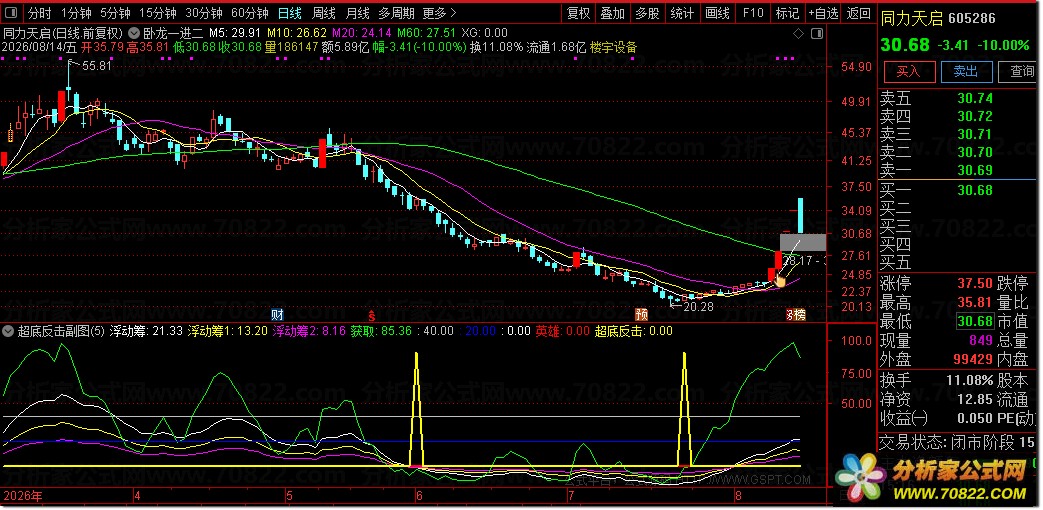The image size is (1043, 510).
Task: Click the M60: 27.51 moving average readout
Action: click(427, 33)
